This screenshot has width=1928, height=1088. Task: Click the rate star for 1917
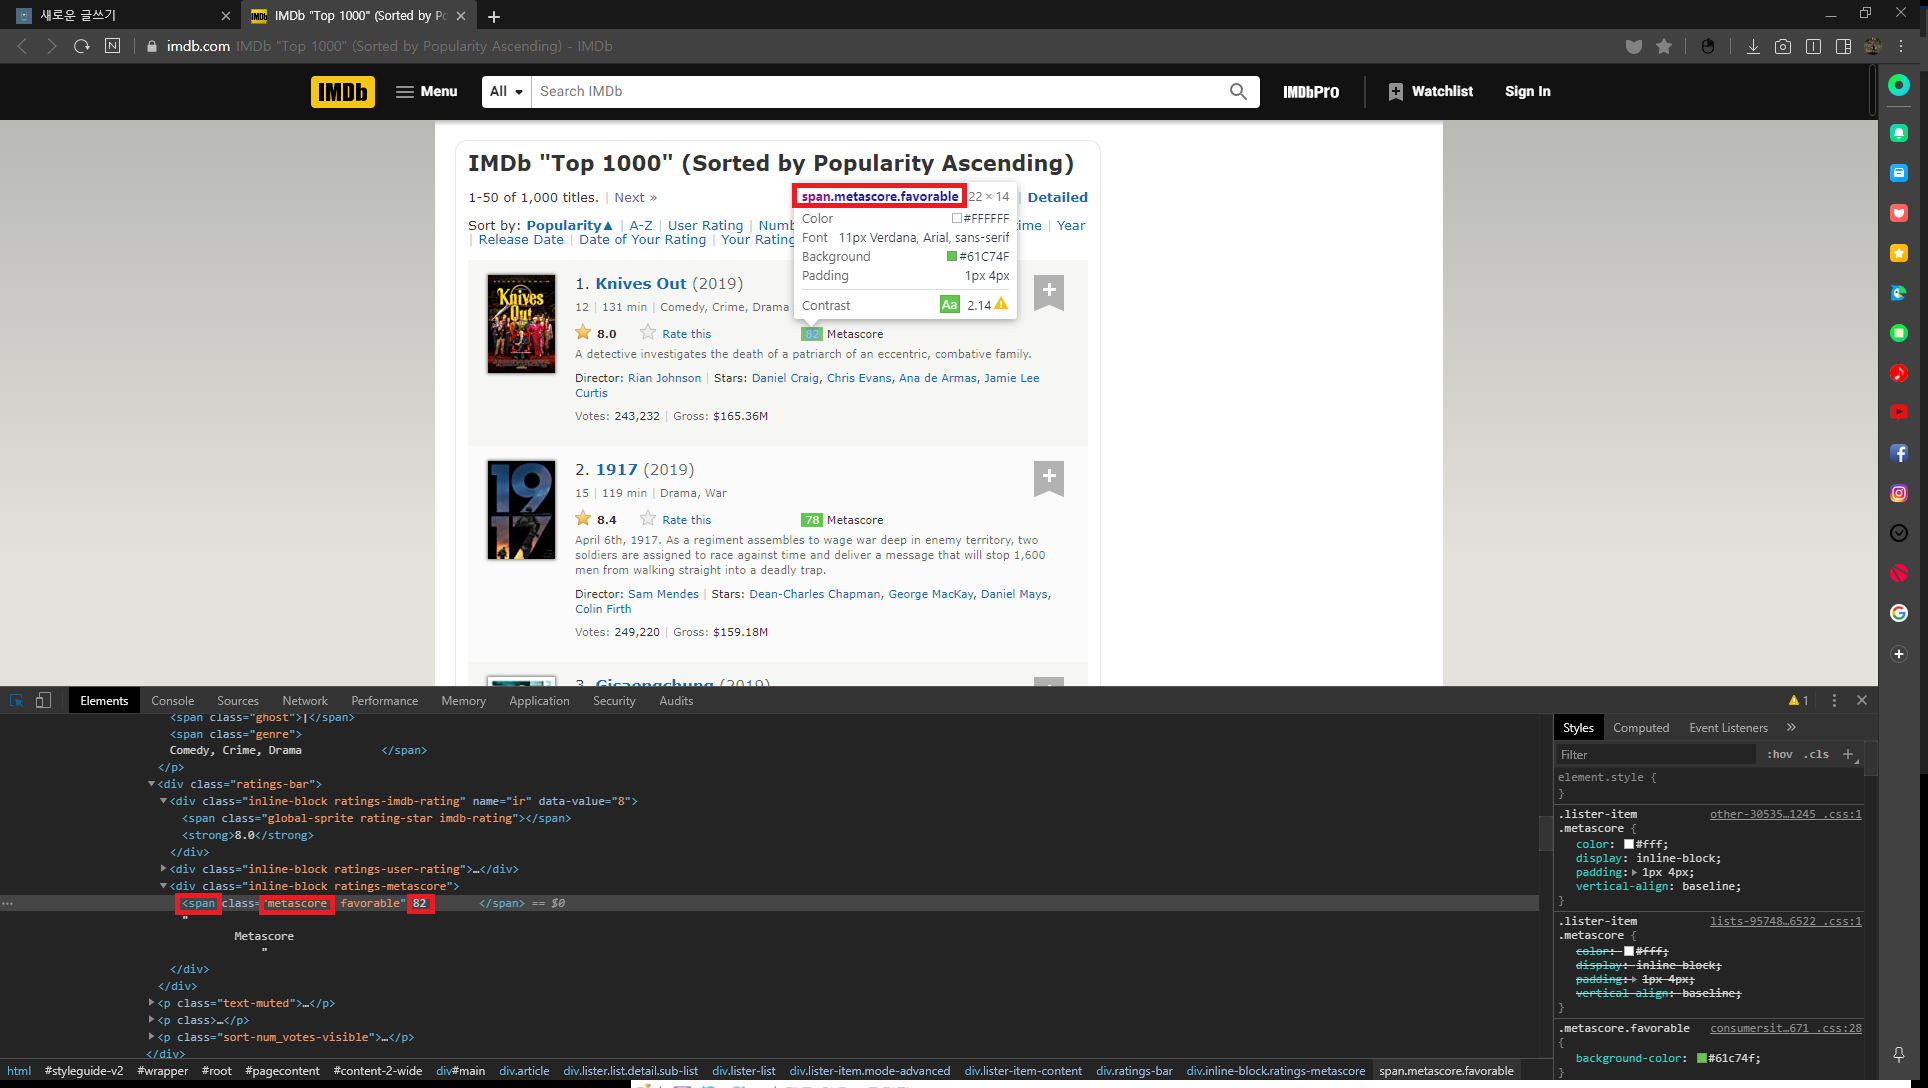648,519
